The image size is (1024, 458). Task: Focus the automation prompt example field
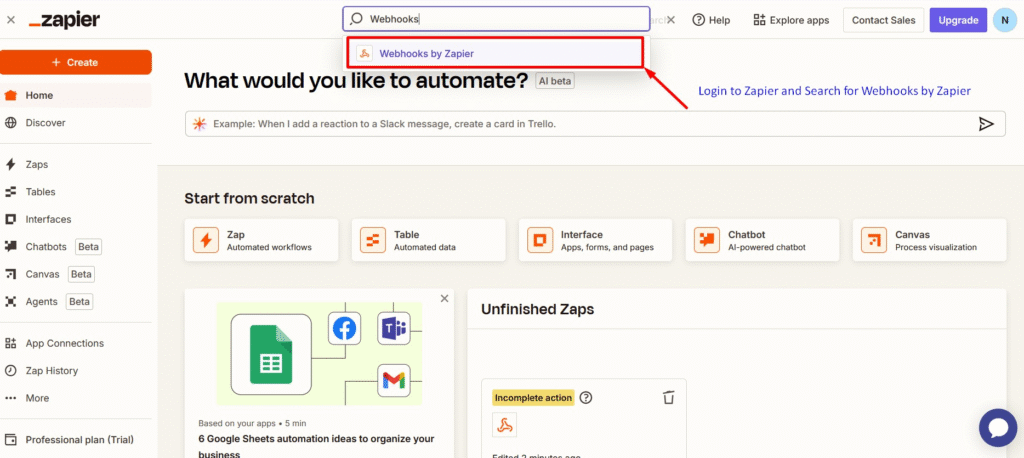click(x=595, y=123)
